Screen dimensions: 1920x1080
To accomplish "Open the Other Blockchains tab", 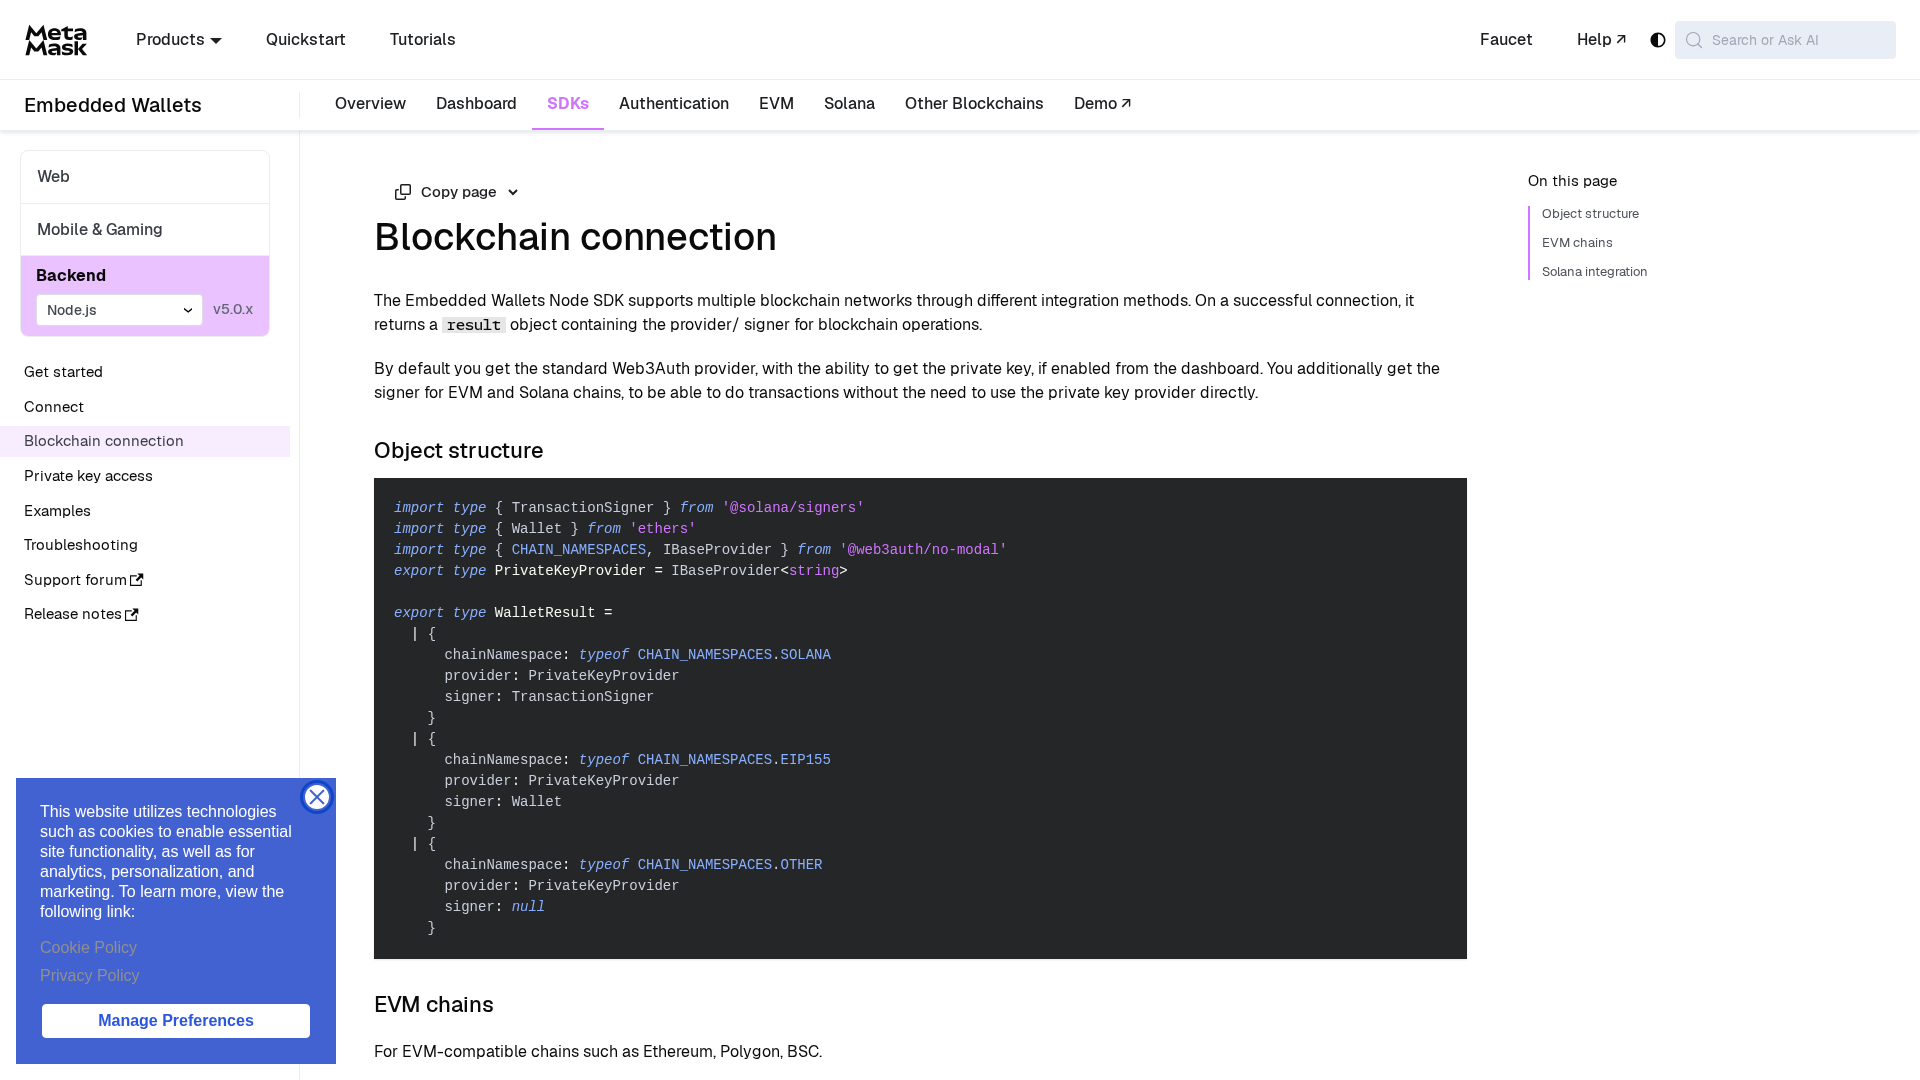I will (974, 104).
